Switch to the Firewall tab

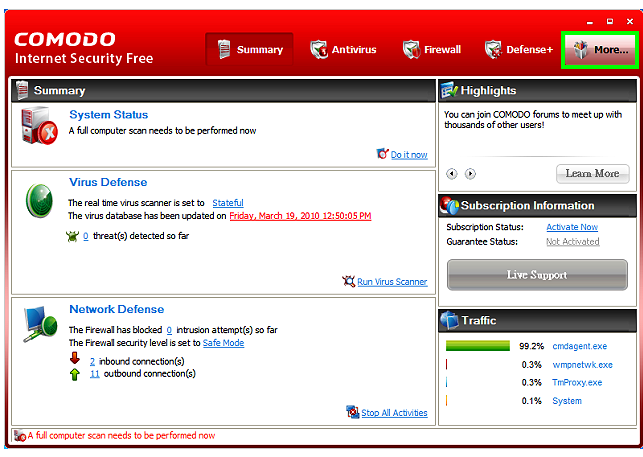tap(431, 50)
